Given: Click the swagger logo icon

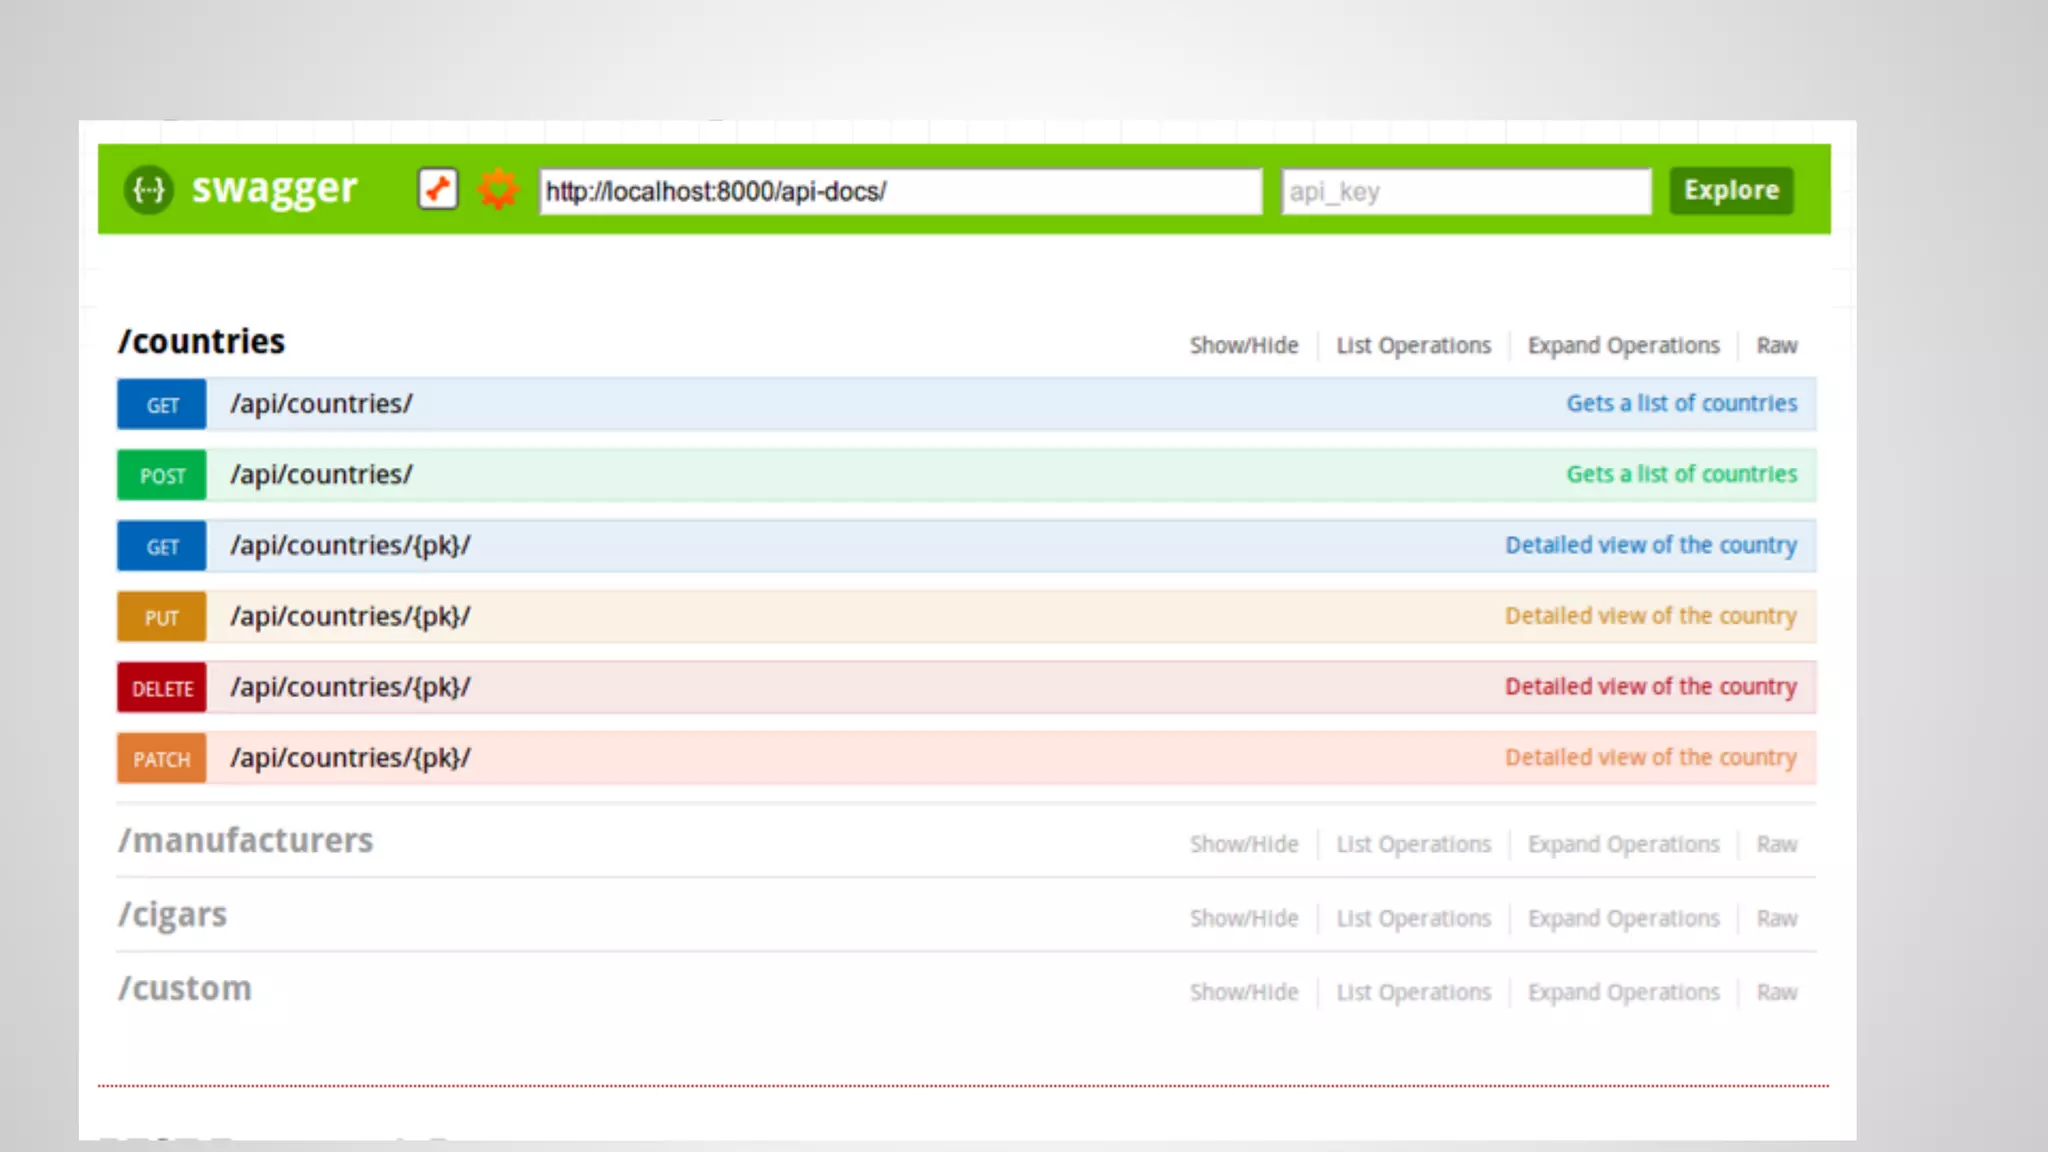Looking at the screenshot, I should [x=149, y=189].
